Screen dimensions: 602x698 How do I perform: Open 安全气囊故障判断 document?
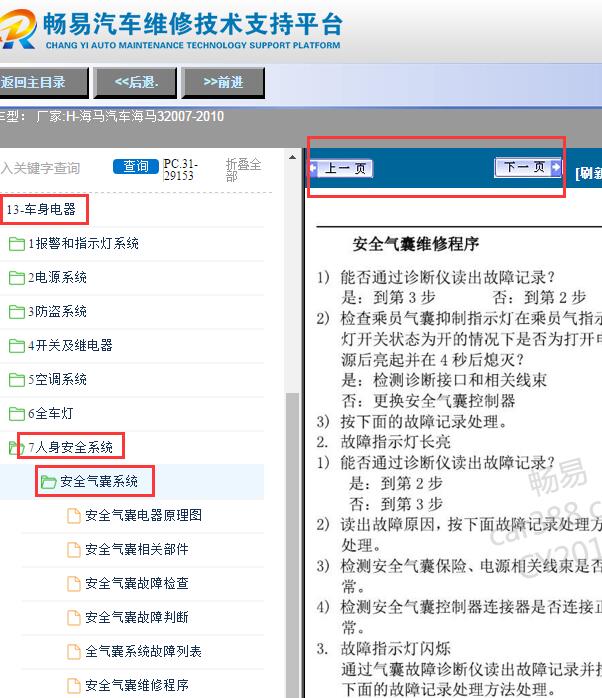tap(137, 617)
